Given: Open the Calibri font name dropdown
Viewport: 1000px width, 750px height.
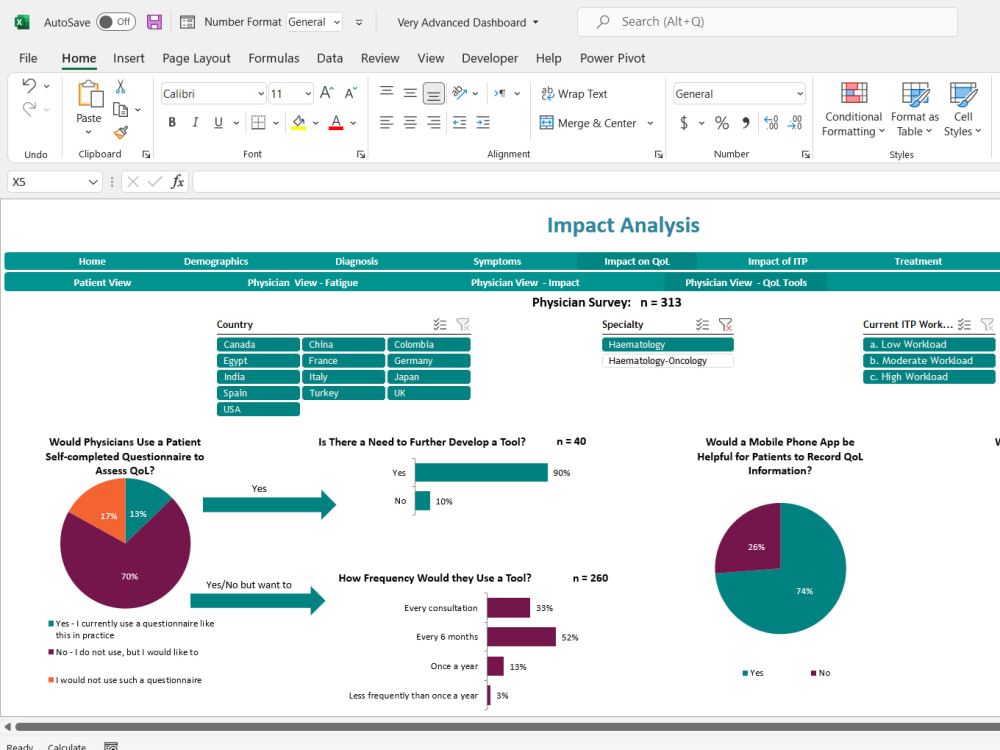Looking at the screenshot, I should point(261,94).
